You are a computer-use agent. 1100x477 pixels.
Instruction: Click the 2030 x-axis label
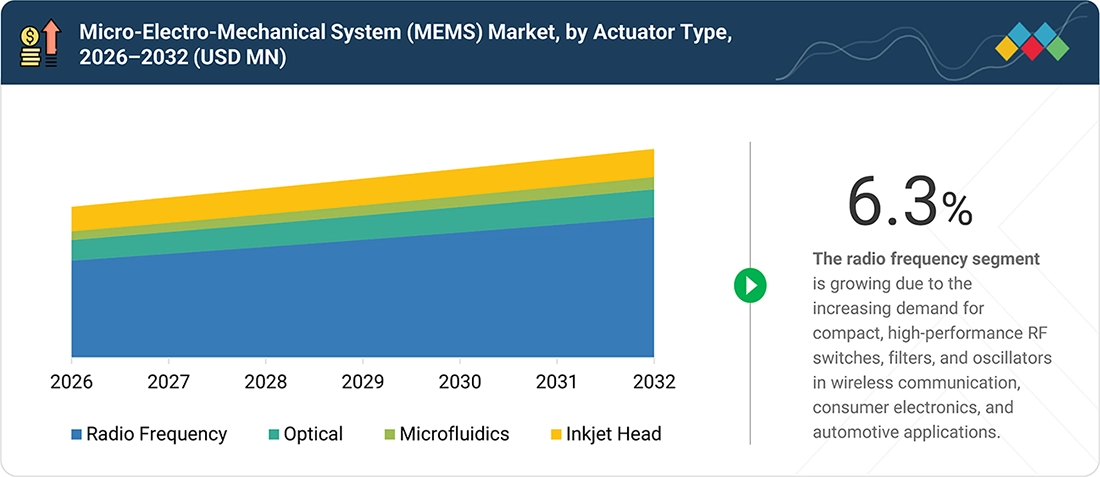coord(460,383)
